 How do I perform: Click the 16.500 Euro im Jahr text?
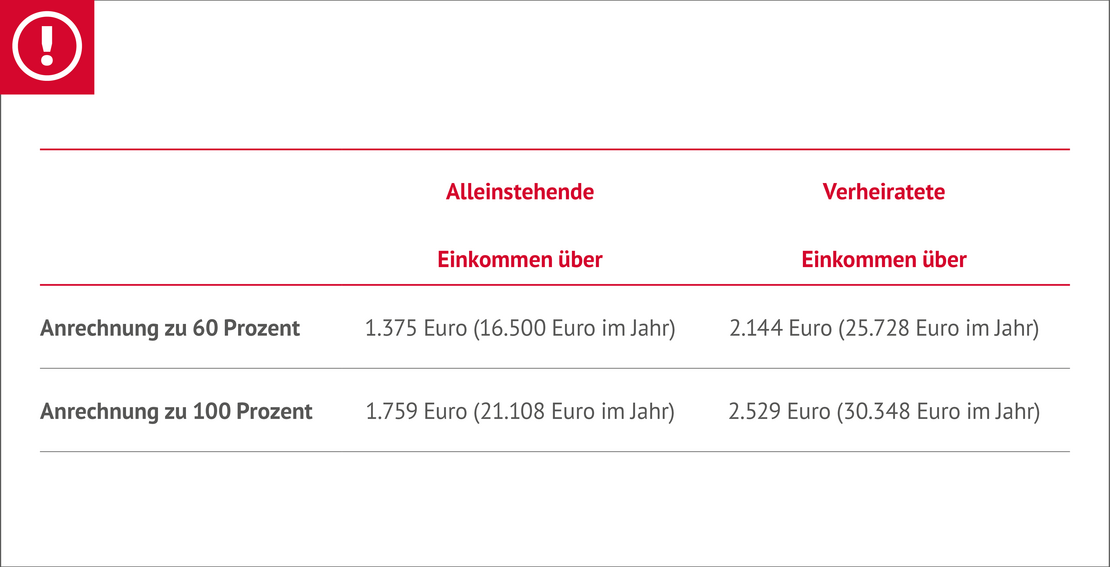(x=576, y=328)
